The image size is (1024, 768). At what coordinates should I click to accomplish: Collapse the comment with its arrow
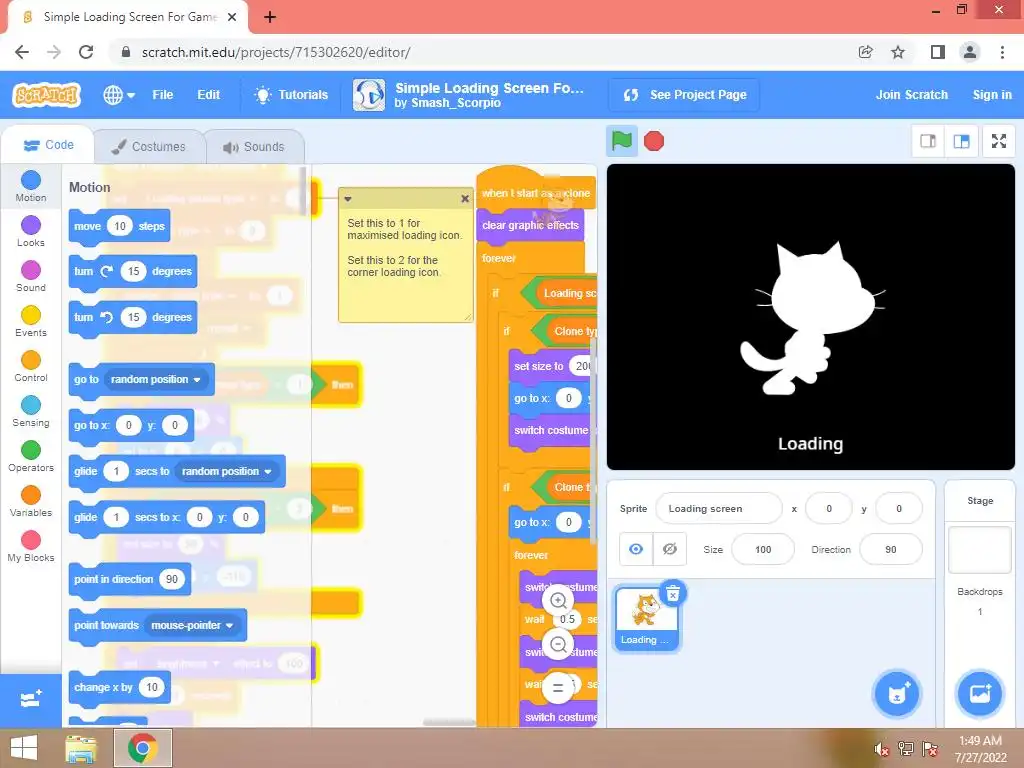pyautogui.click(x=348, y=199)
